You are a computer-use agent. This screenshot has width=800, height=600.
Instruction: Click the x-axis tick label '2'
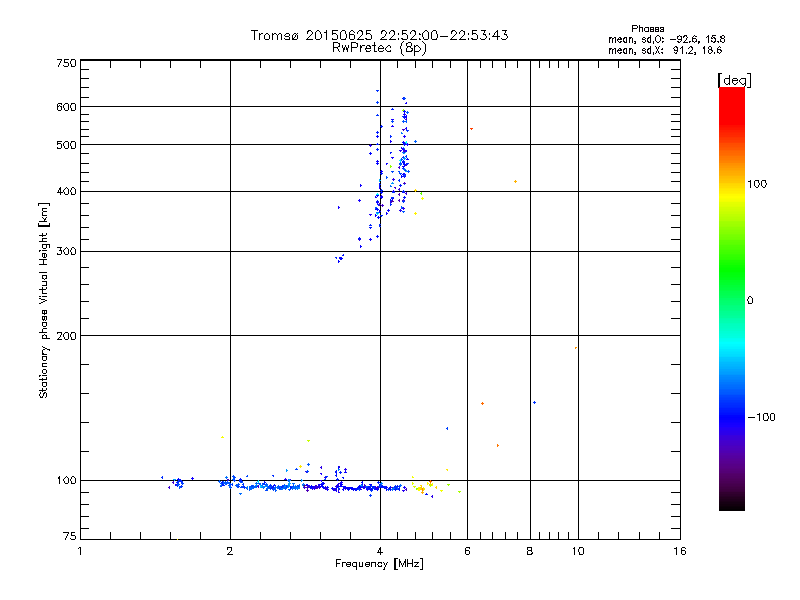tap(230, 551)
